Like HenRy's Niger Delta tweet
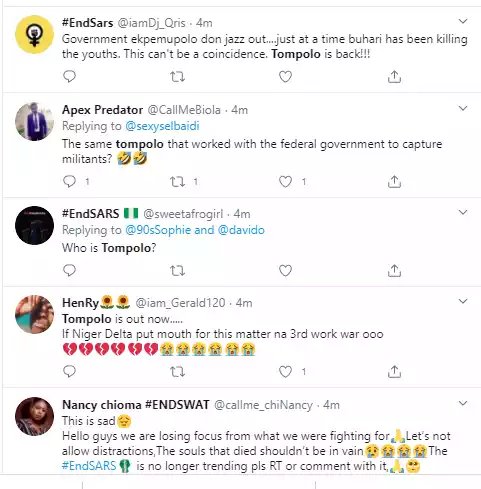Screen dimensions: 481x489 [x=285, y=372]
